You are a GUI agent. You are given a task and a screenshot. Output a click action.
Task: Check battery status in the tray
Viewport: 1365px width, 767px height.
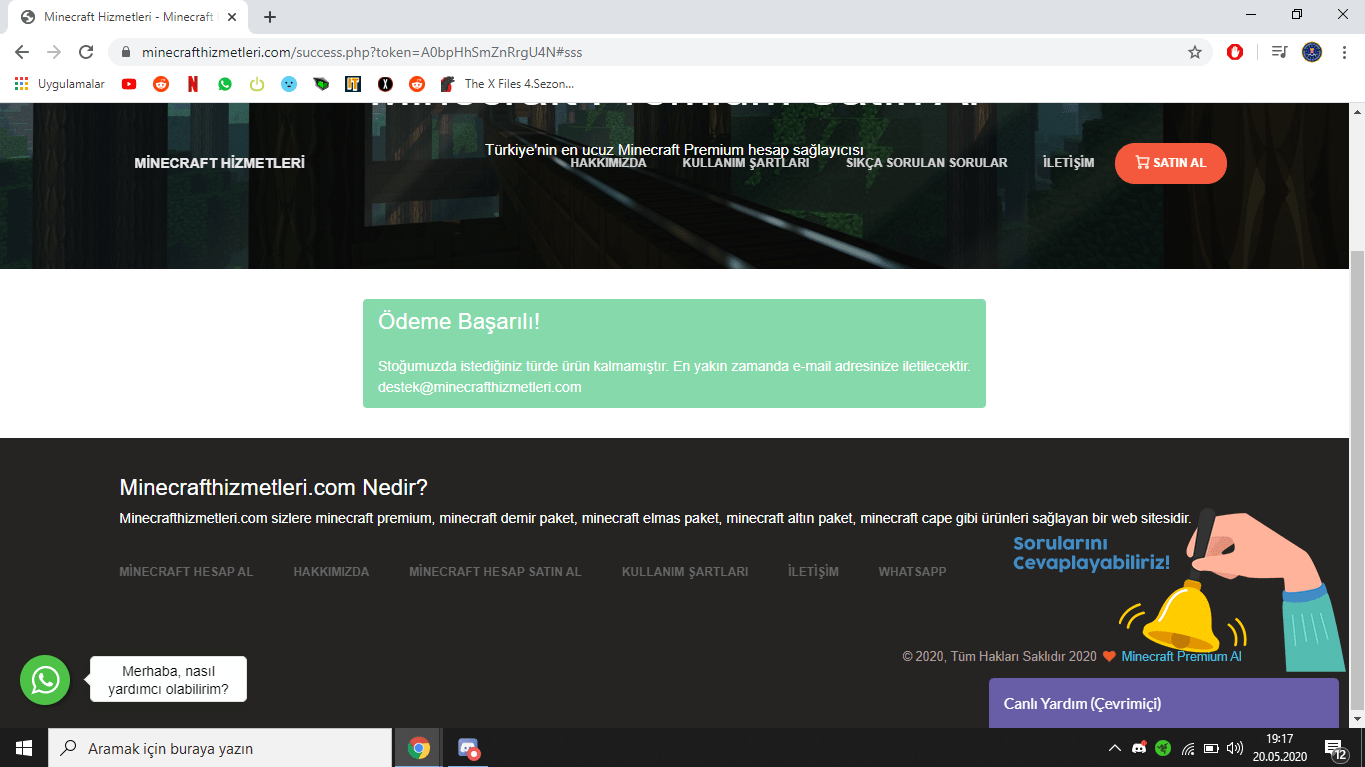(x=1211, y=748)
